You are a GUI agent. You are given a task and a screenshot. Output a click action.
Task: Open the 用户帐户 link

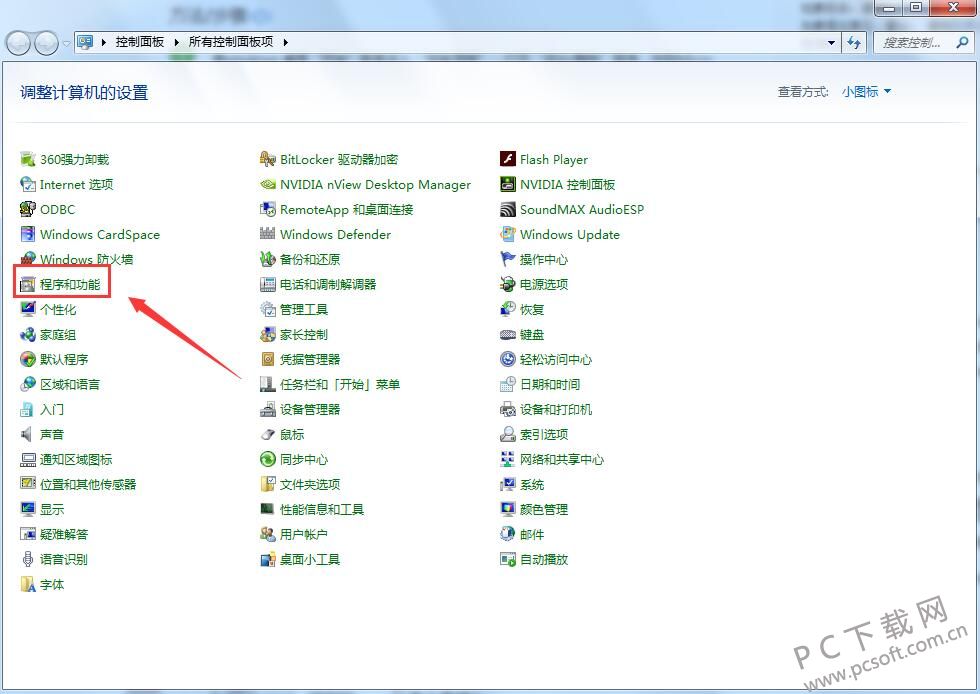point(304,535)
